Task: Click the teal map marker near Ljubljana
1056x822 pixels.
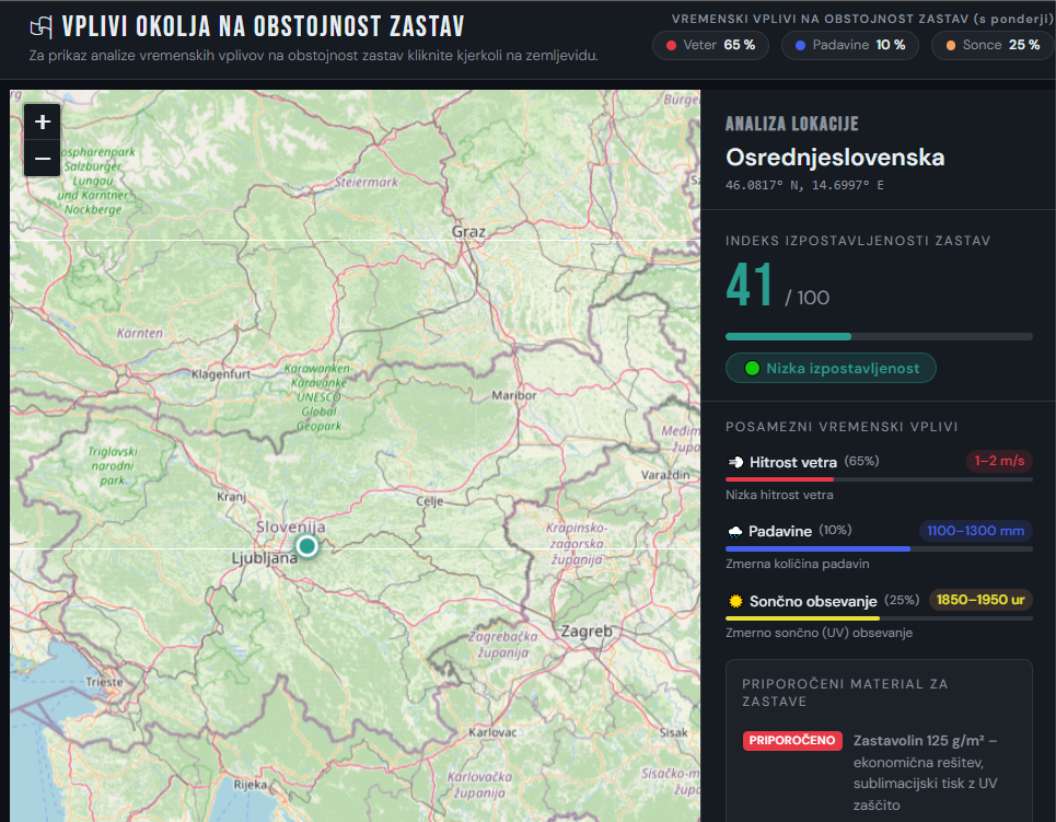Action: point(307,545)
